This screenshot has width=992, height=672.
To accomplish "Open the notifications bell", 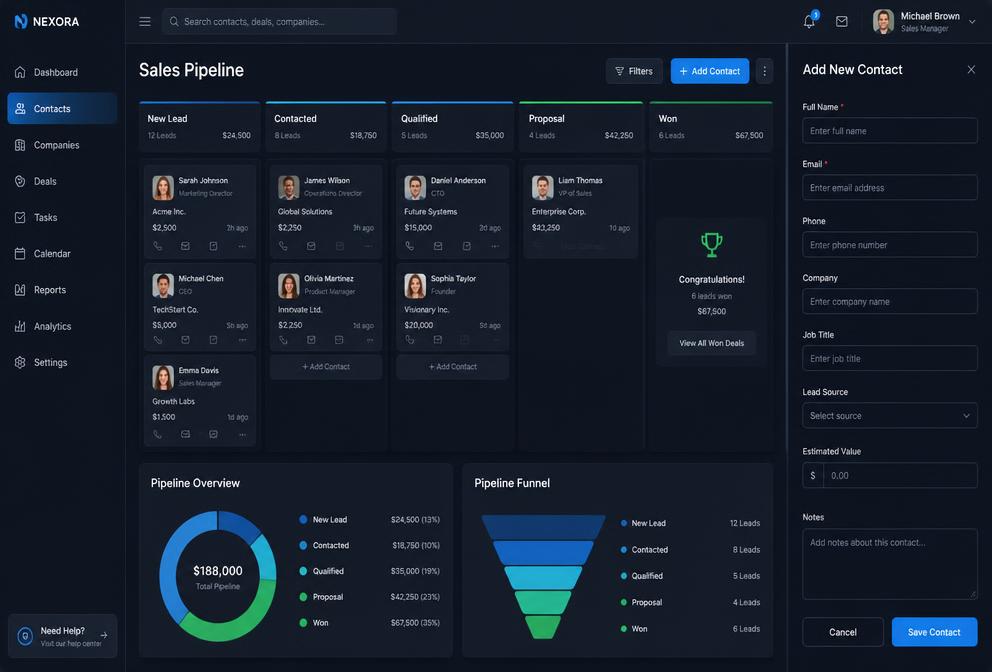I will (809, 21).
